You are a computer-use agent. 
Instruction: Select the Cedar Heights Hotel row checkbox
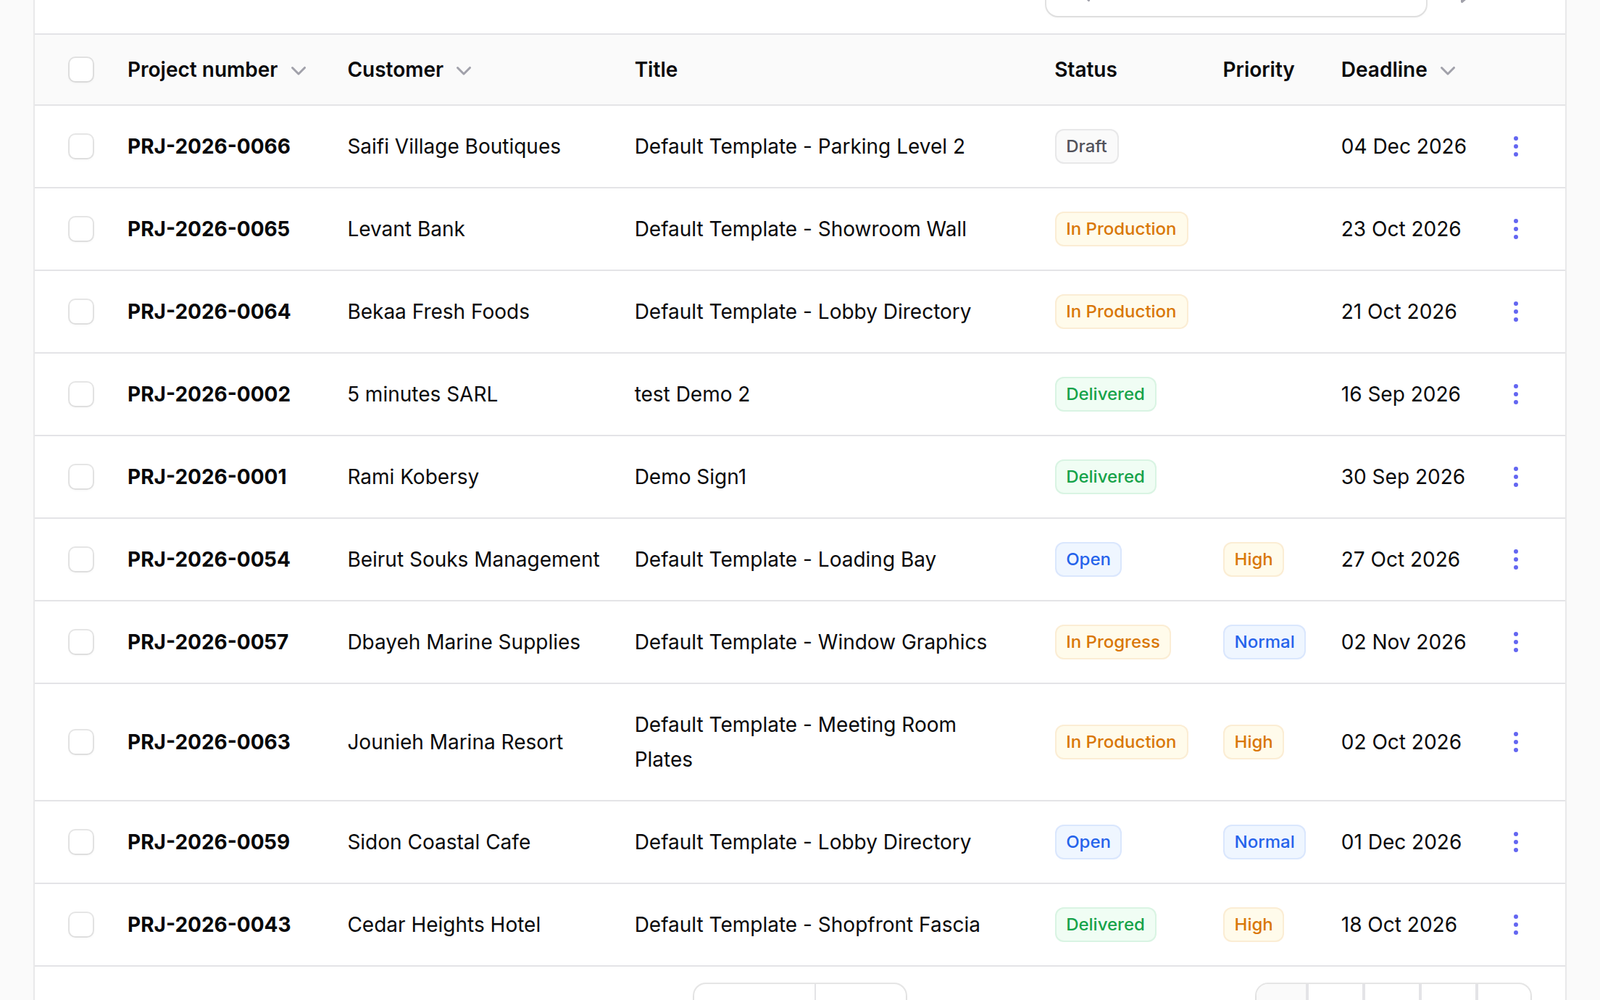click(x=81, y=925)
